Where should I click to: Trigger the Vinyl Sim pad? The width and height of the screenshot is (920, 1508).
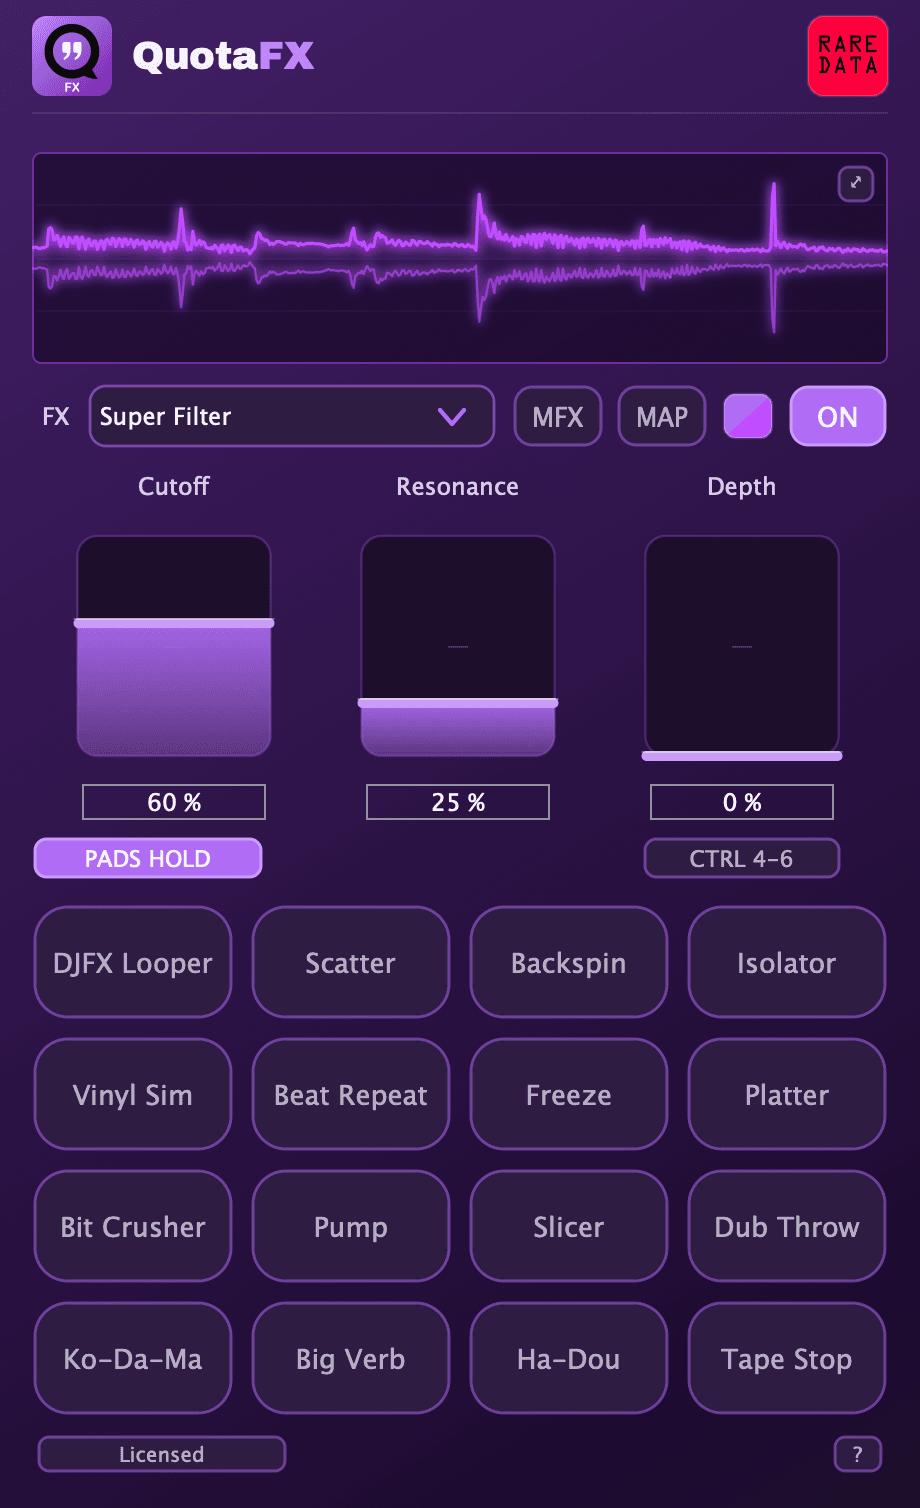tap(133, 1094)
